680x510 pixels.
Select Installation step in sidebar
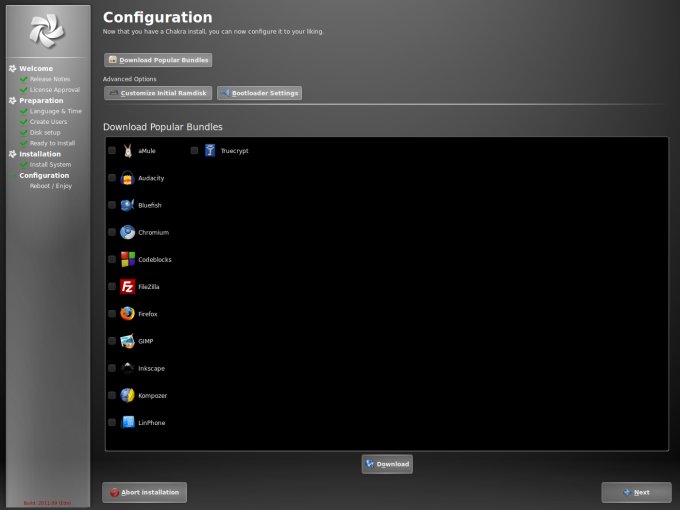[x=40, y=154]
